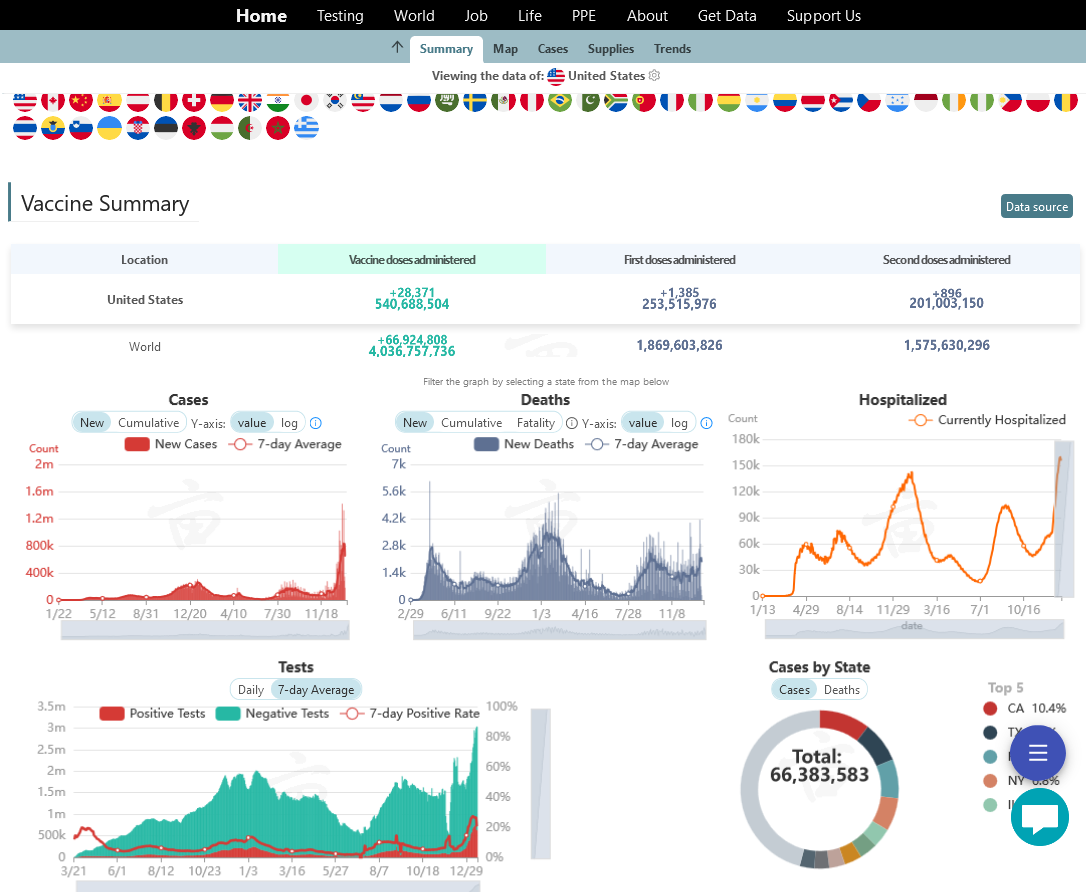Image resolution: width=1086 pixels, height=892 pixels.
Task: Switch Tests chart to Daily
Action: click(251, 690)
